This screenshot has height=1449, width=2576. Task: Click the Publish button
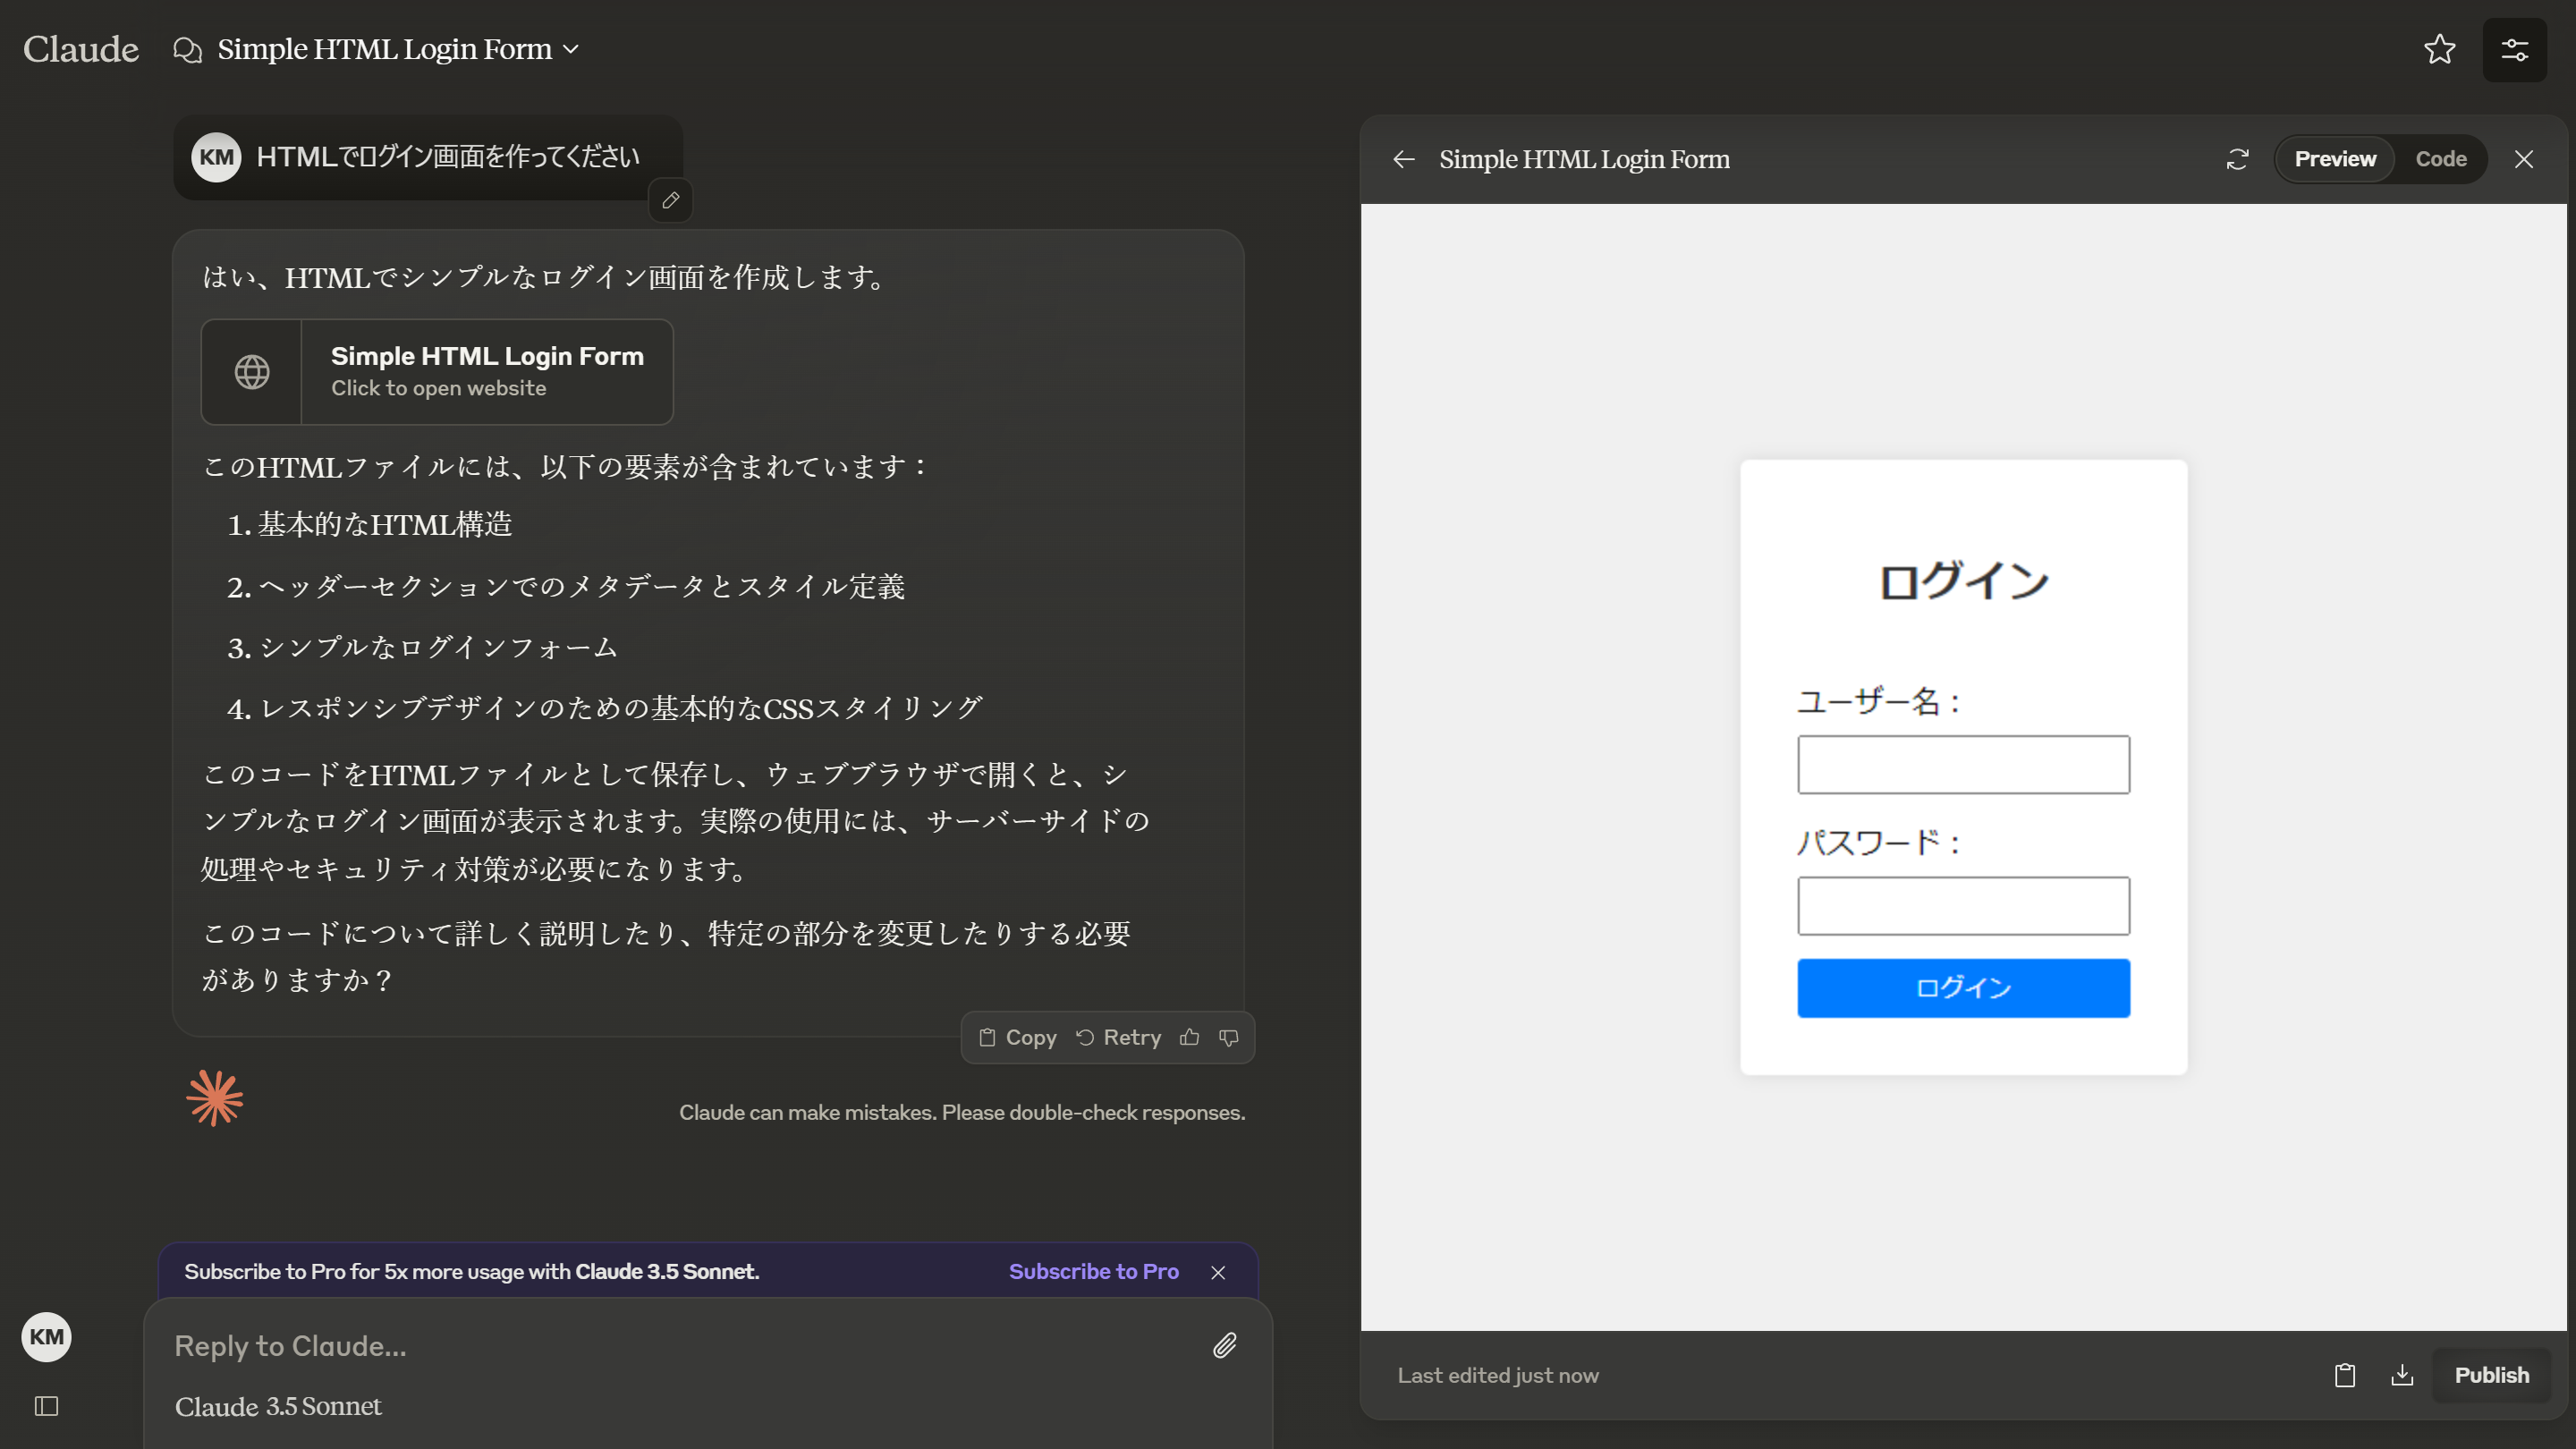point(2491,1375)
